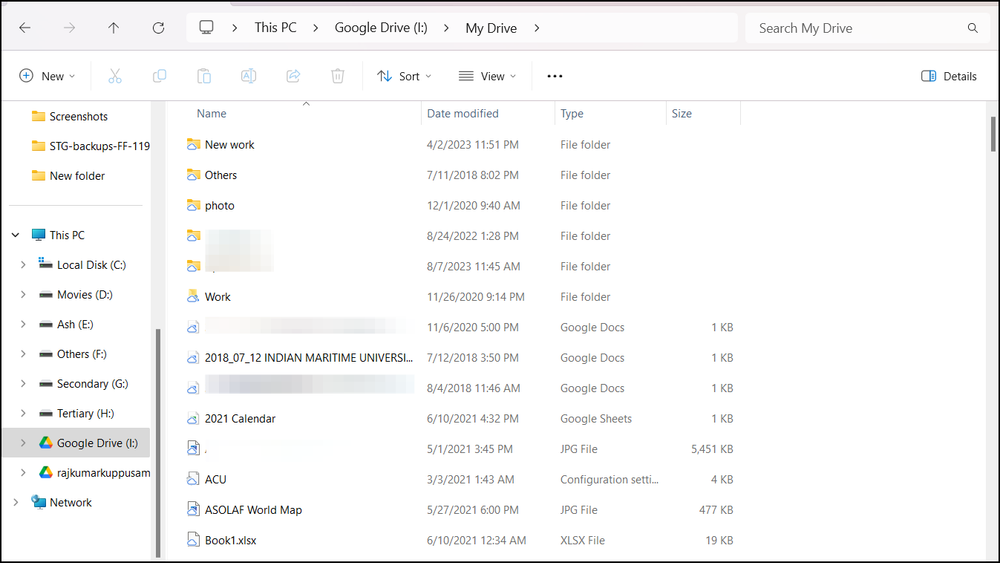The image size is (1000, 563).
Task: Click navigation pane scrollbar
Action: point(158,442)
